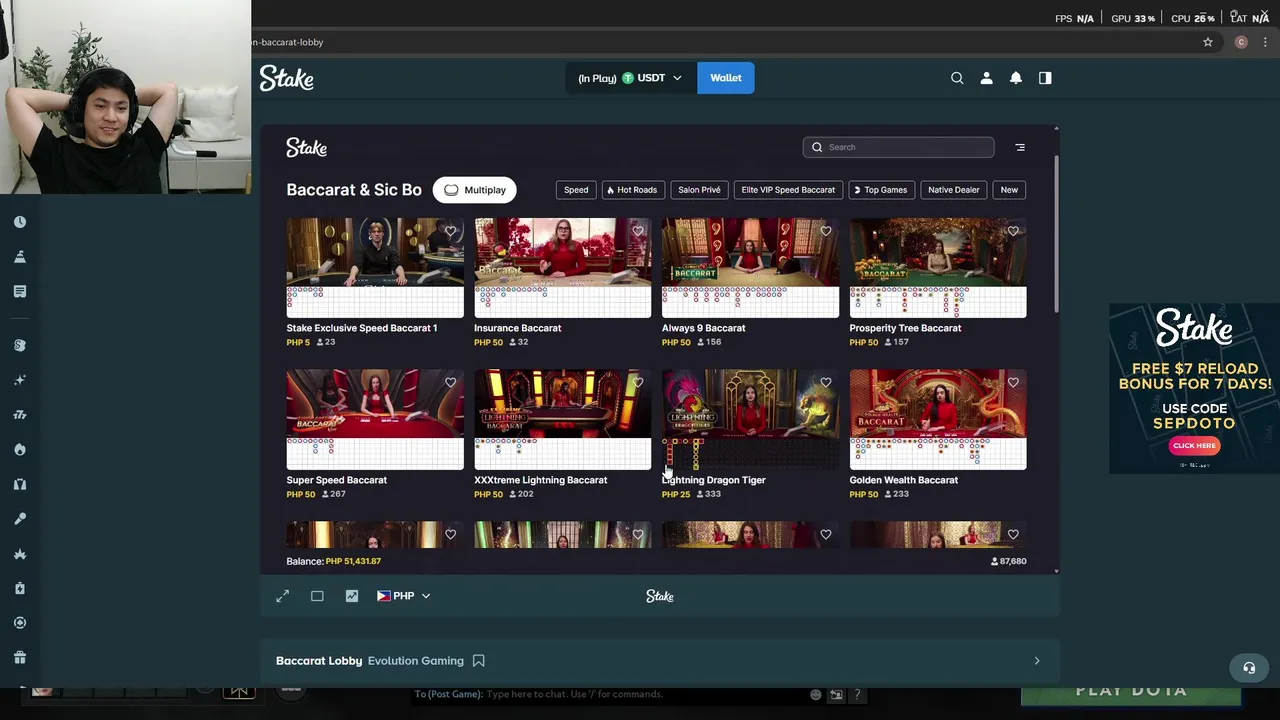Save game with Baccarat Lobby bookmark icon
This screenshot has width=1280, height=720.
[479, 661]
